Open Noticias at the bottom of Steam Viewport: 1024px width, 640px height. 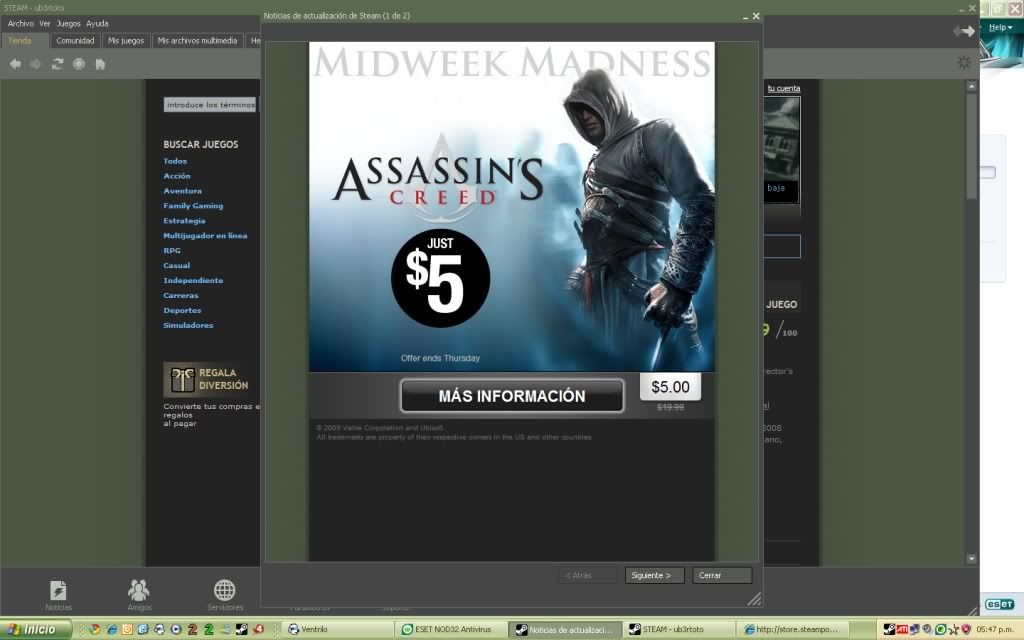[58, 595]
